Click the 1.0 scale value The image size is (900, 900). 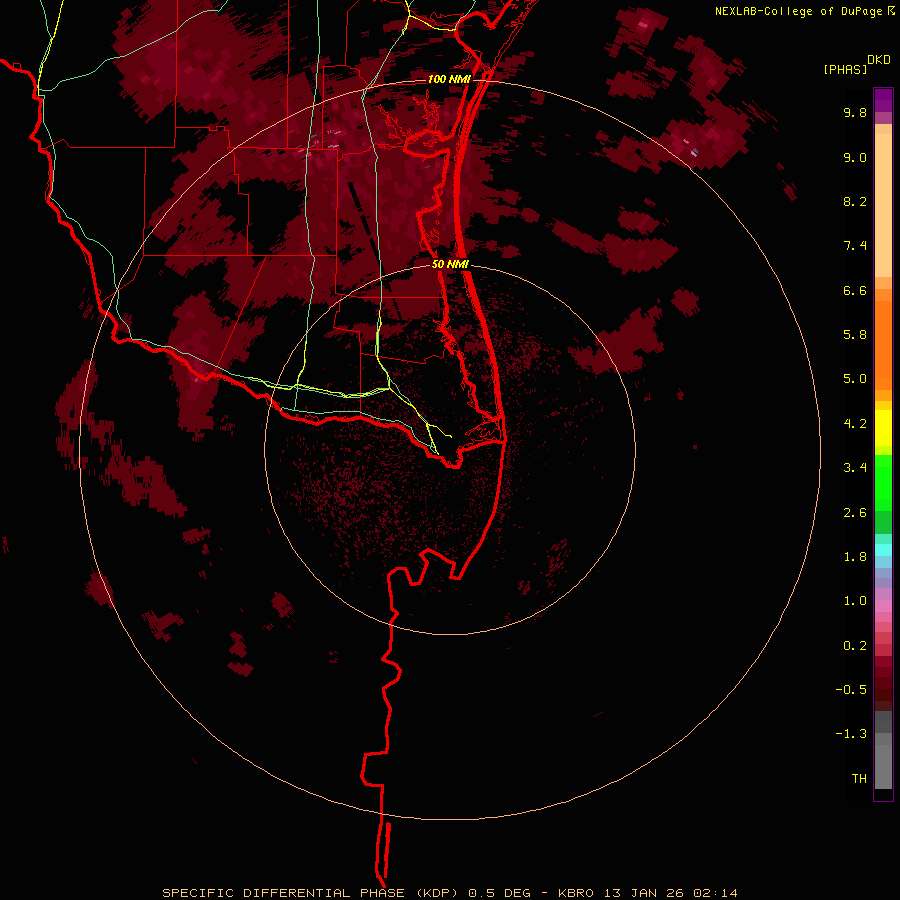coord(855,601)
